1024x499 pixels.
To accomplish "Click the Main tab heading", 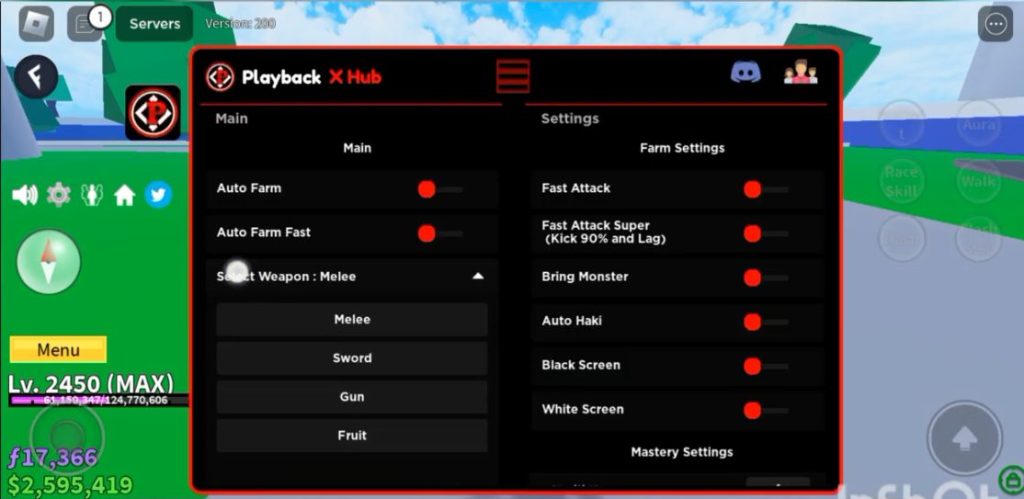I will 231,119.
